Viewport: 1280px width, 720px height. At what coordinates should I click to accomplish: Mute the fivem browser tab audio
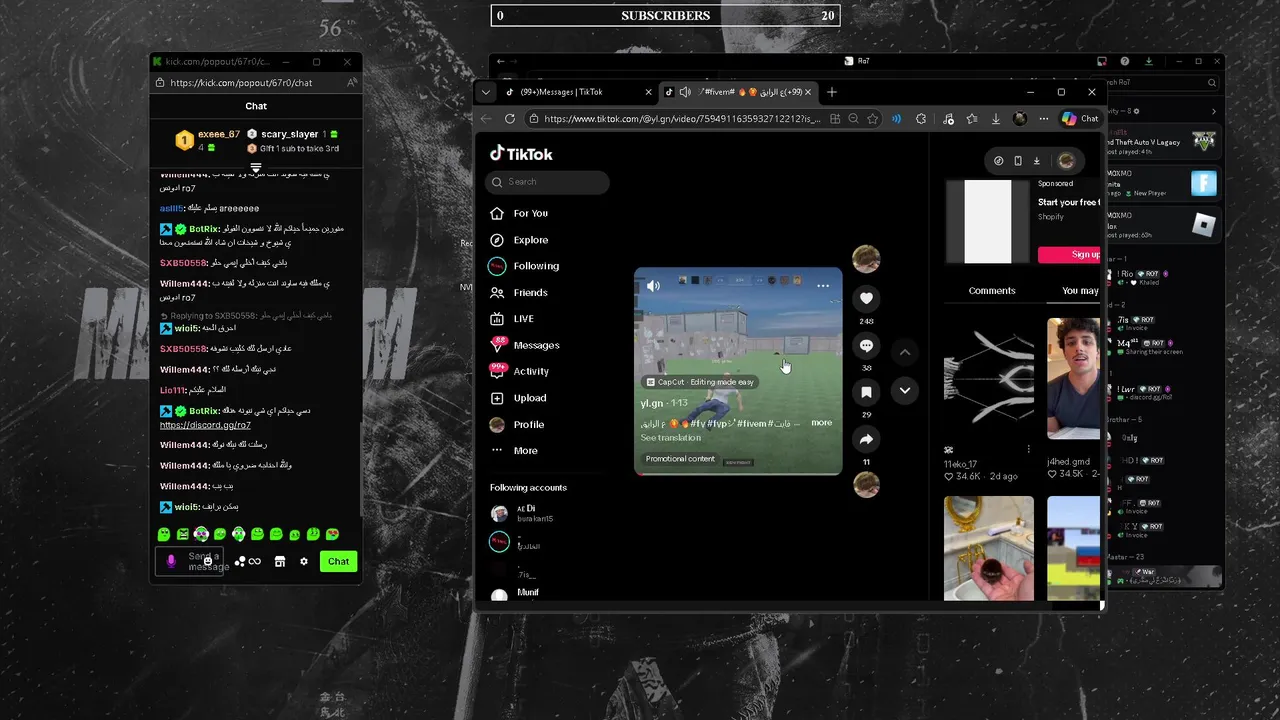coord(685,92)
